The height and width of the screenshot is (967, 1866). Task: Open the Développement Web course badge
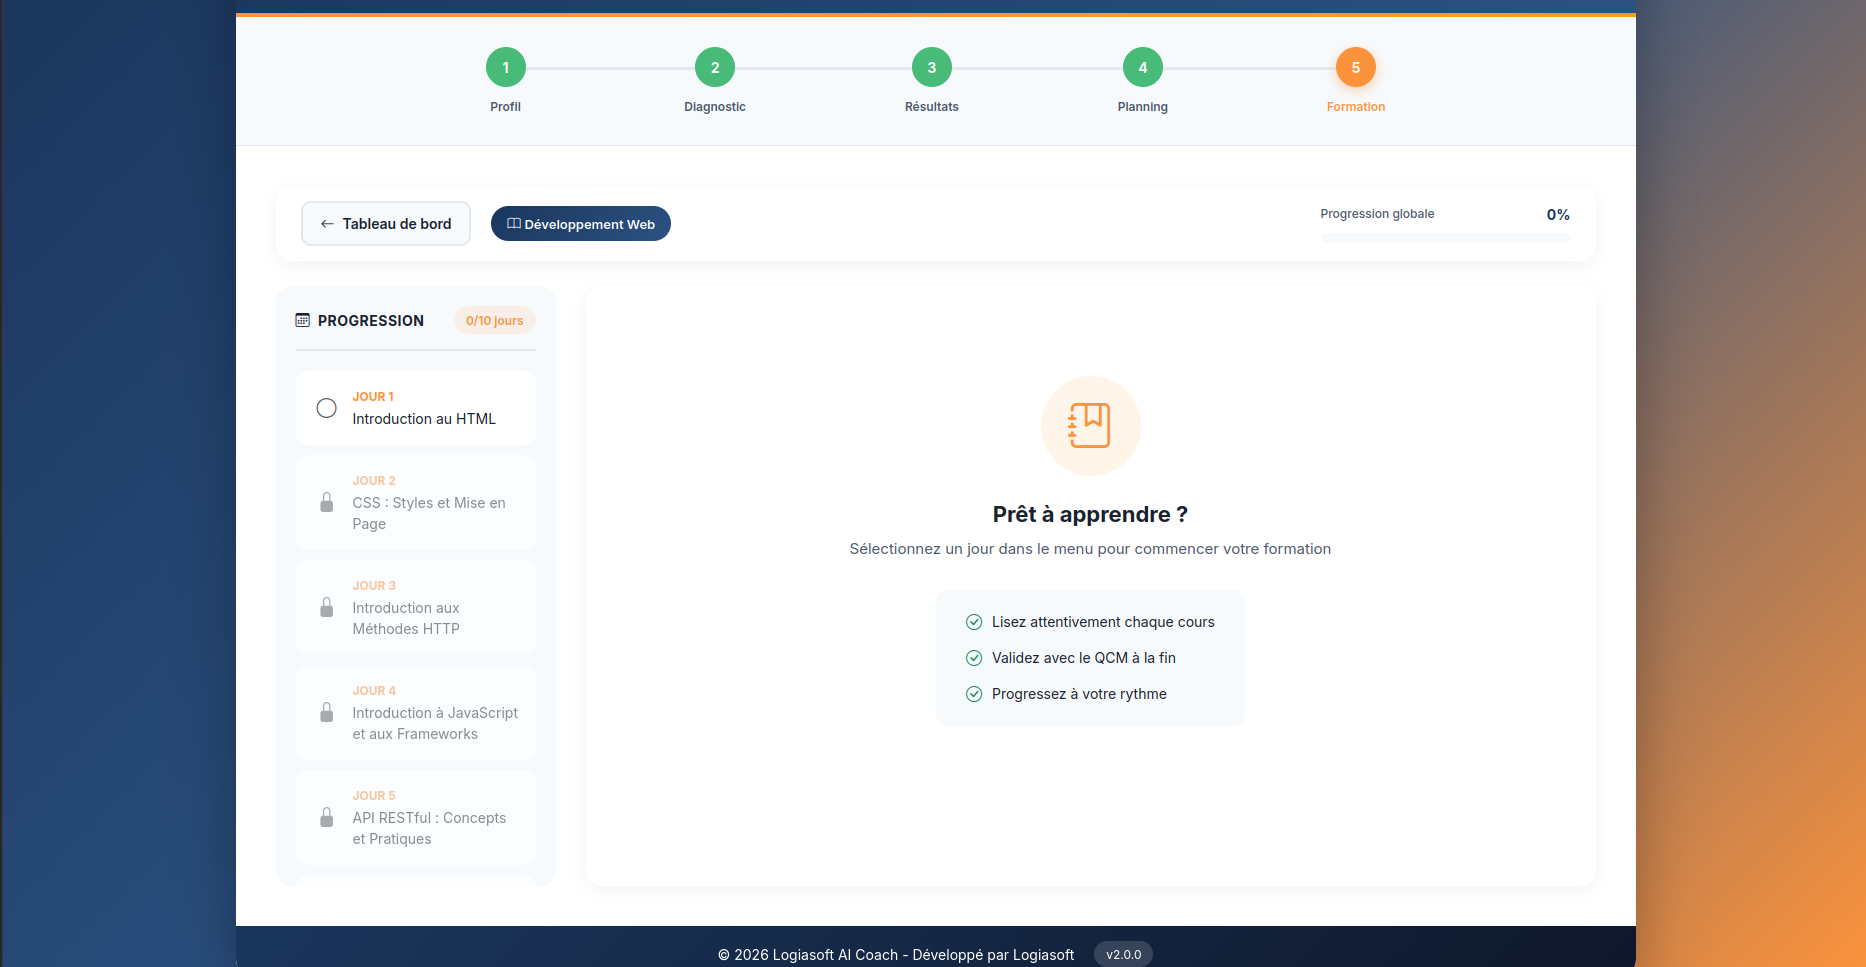pyautogui.click(x=580, y=223)
